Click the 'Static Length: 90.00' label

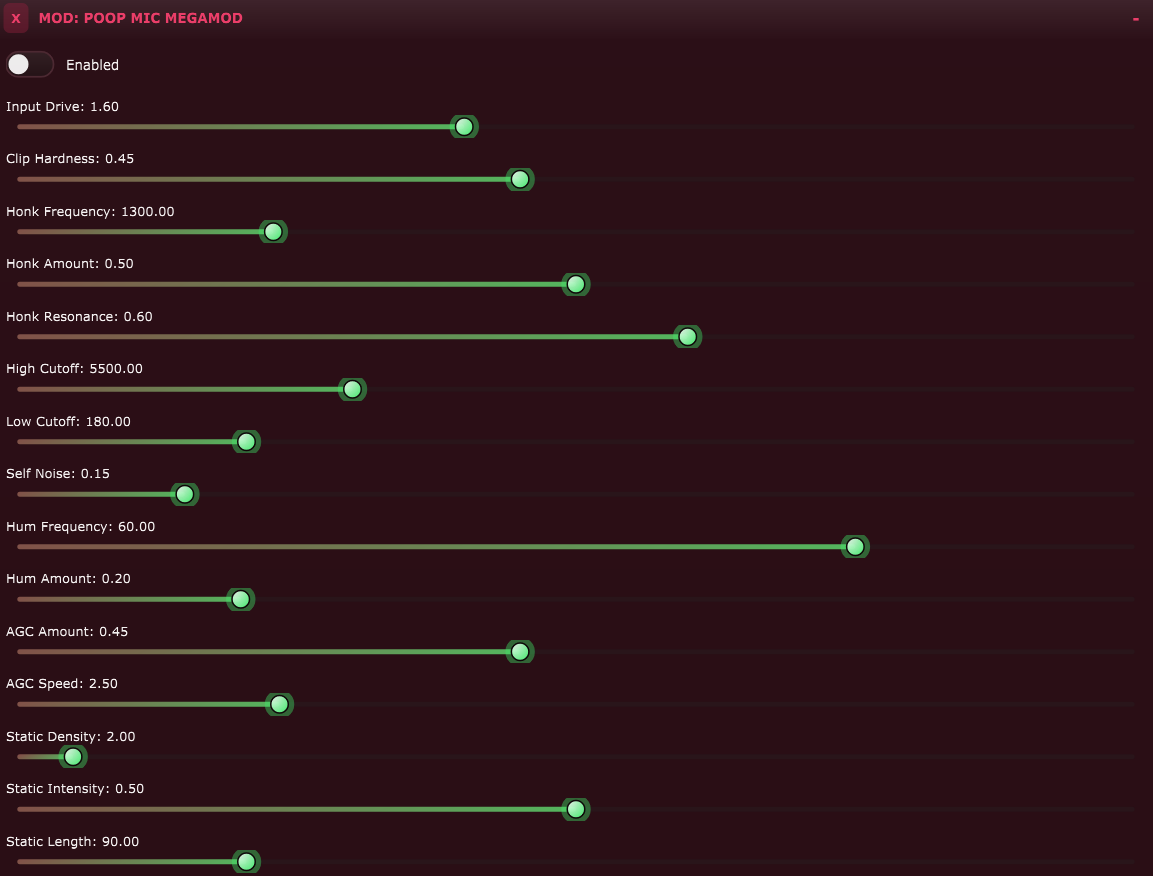tap(73, 842)
